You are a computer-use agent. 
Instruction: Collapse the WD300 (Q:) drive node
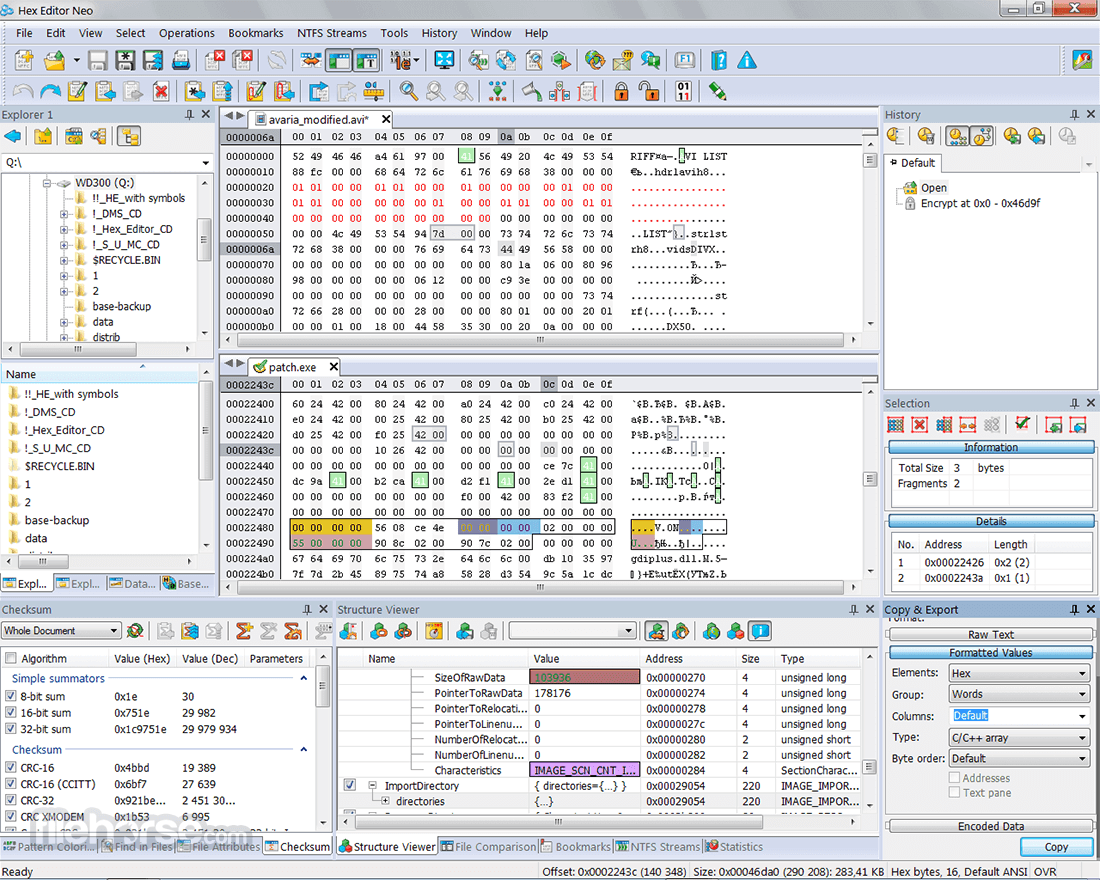click(x=47, y=183)
